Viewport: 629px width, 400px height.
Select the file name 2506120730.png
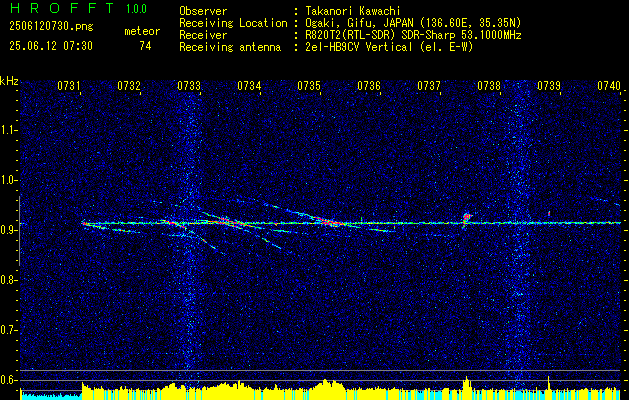point(51,27)
